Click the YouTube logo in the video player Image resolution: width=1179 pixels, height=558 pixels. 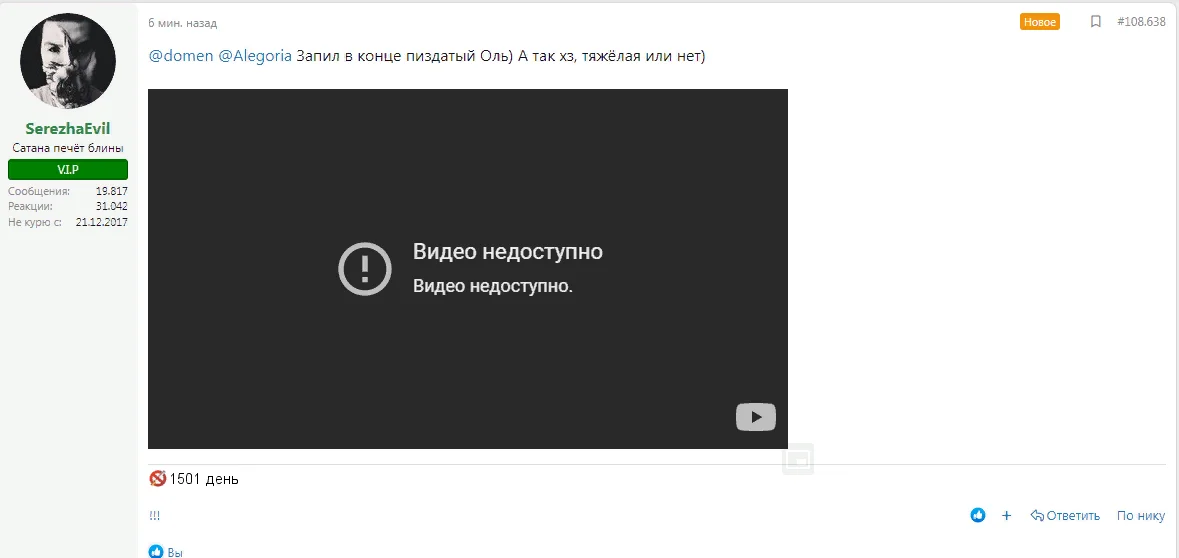(756, 417)
